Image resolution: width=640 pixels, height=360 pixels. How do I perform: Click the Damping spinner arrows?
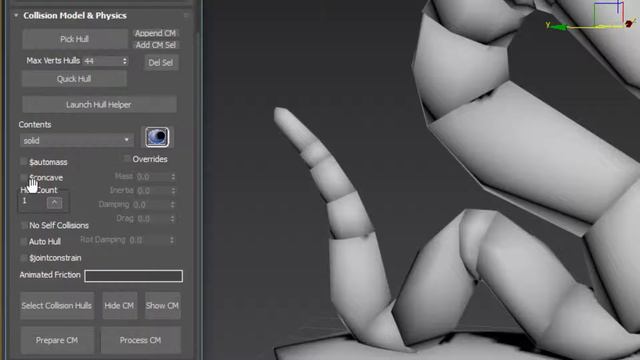coord(173,204)
